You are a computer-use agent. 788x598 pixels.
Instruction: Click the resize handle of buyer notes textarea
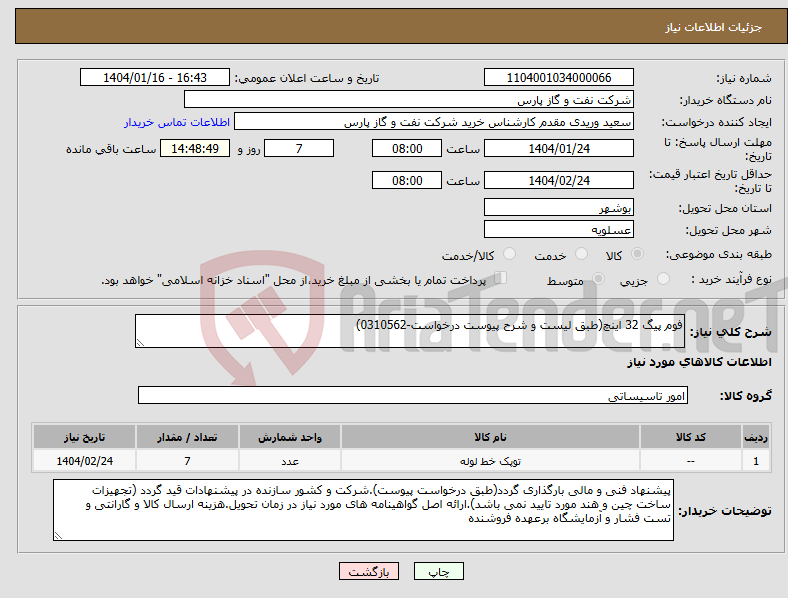pos(58,536)
